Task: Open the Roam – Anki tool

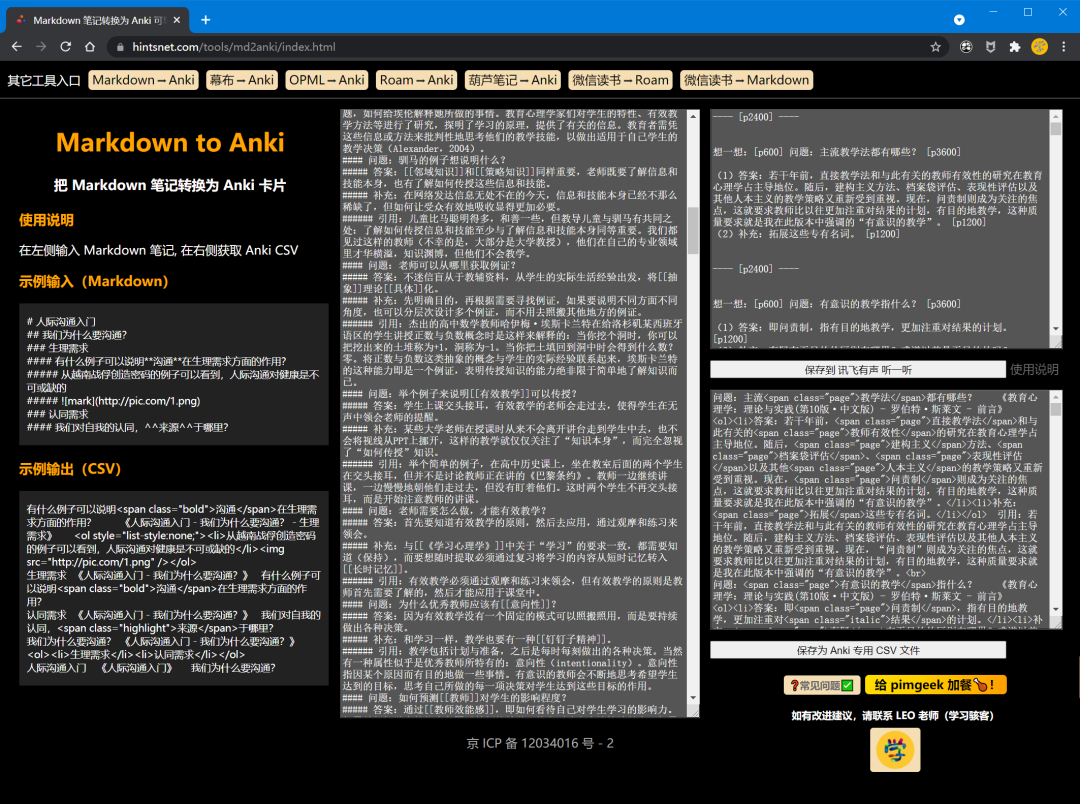Action: click(417, 80)
